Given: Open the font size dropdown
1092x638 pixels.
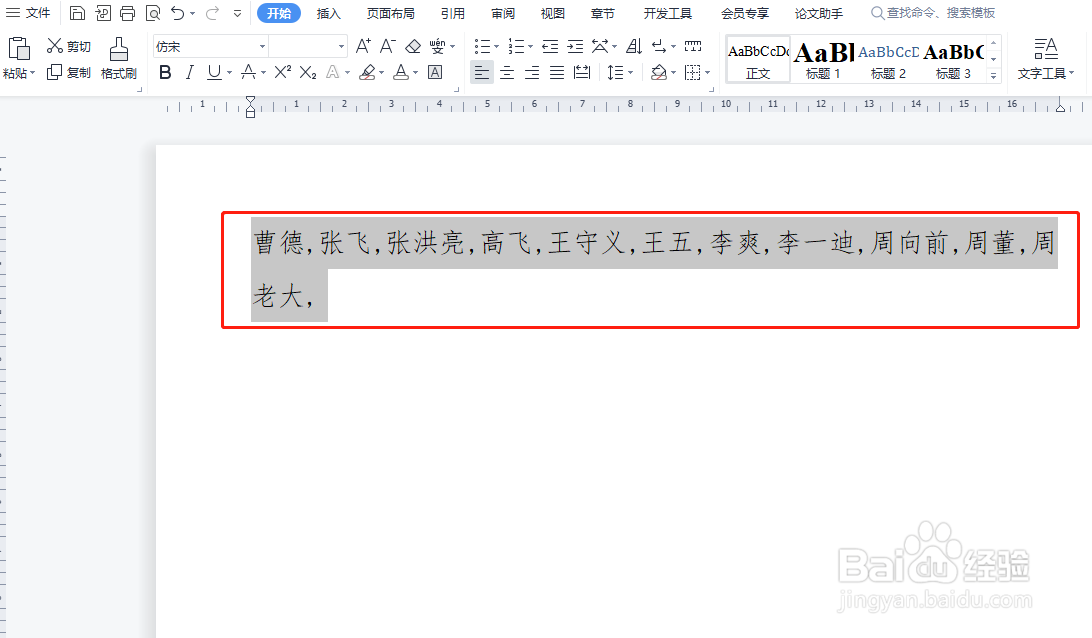Looking at the screenshot, I should (341, 47).
